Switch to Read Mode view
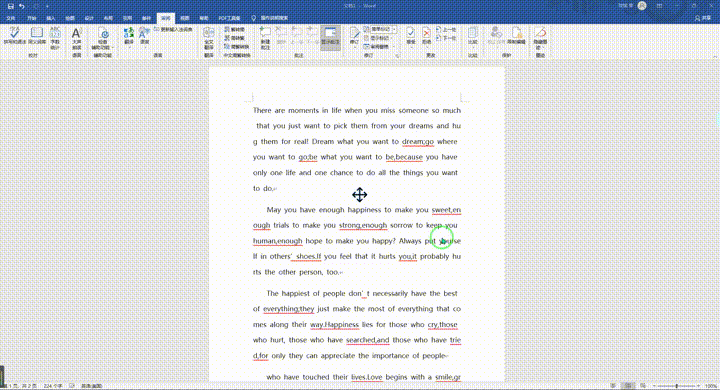Screen dimensions: 720x390 click(x=613, y=386)
